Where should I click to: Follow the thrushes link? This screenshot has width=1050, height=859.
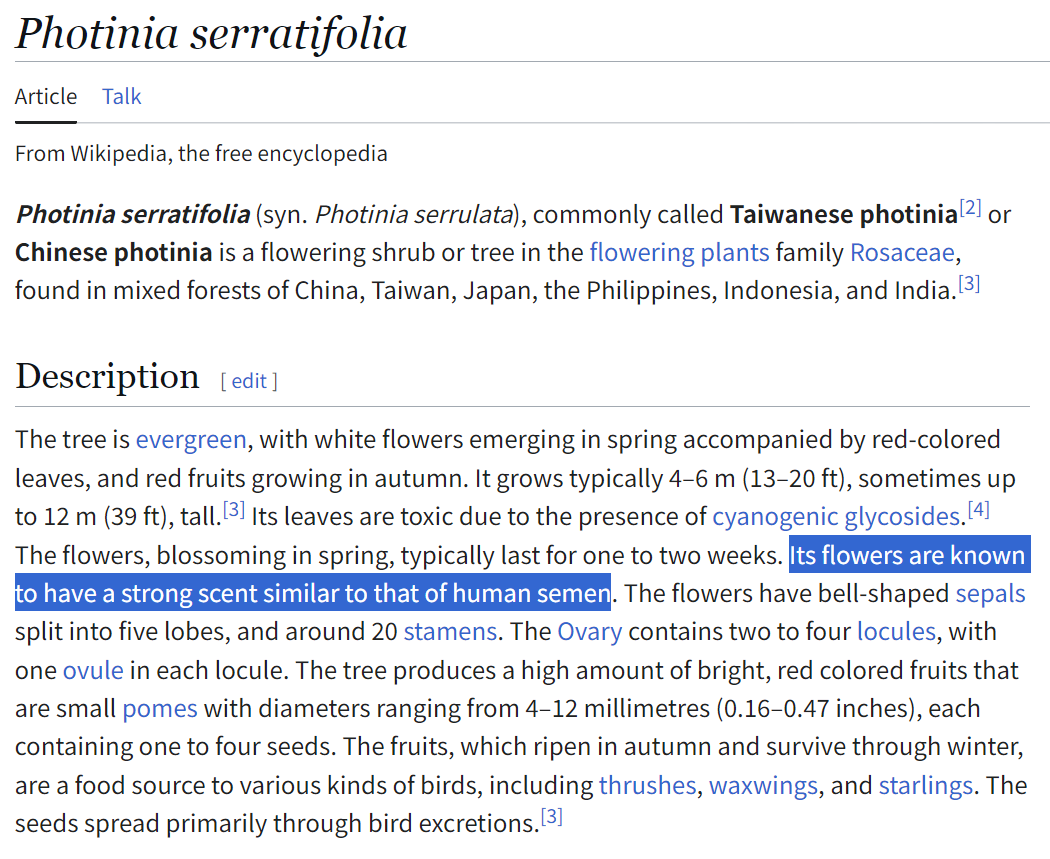(x=648, y=785)
